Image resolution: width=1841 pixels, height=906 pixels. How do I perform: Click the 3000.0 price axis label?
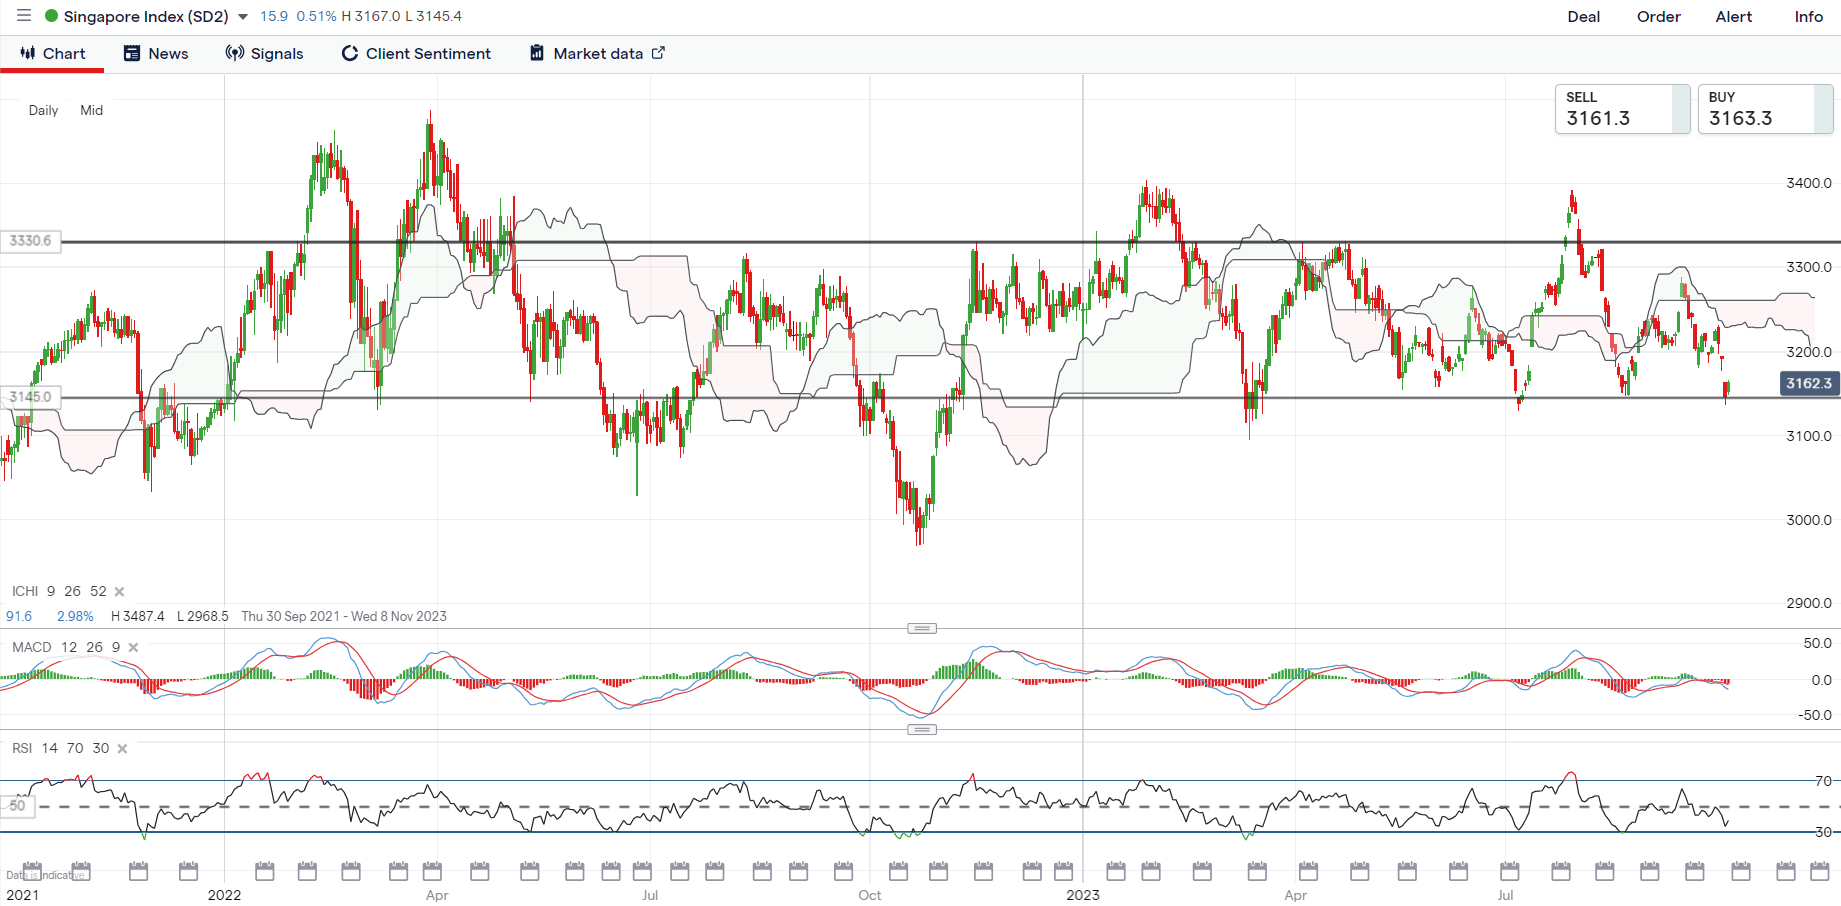coord(1809,520)
